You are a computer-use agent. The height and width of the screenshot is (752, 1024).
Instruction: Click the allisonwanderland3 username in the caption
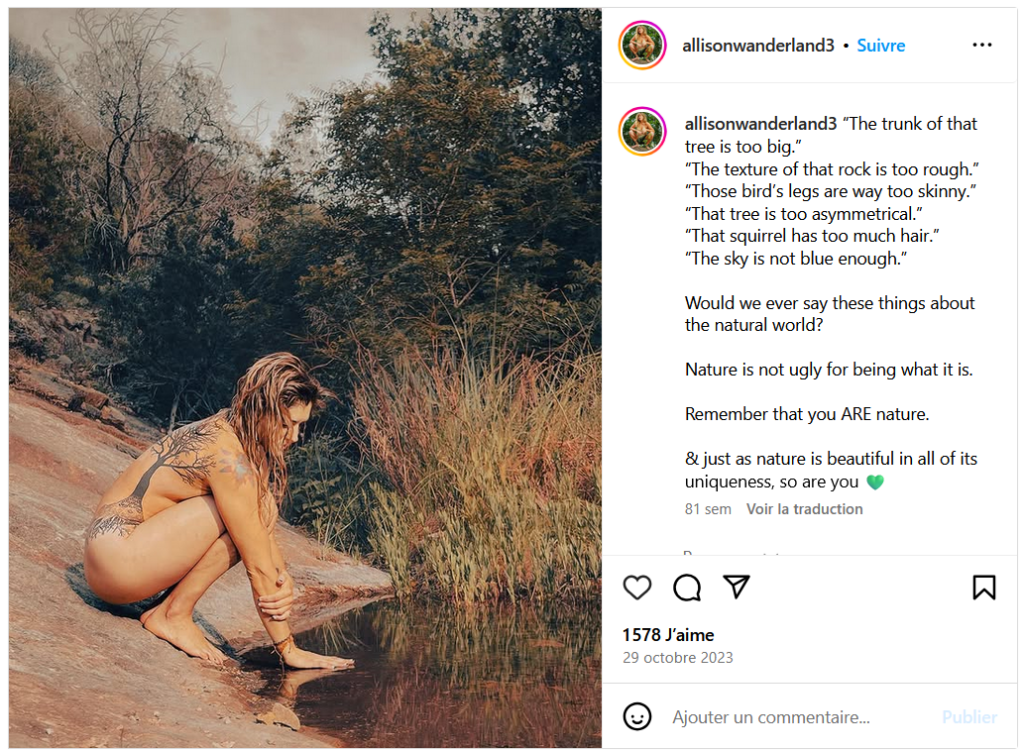[760, 124]
